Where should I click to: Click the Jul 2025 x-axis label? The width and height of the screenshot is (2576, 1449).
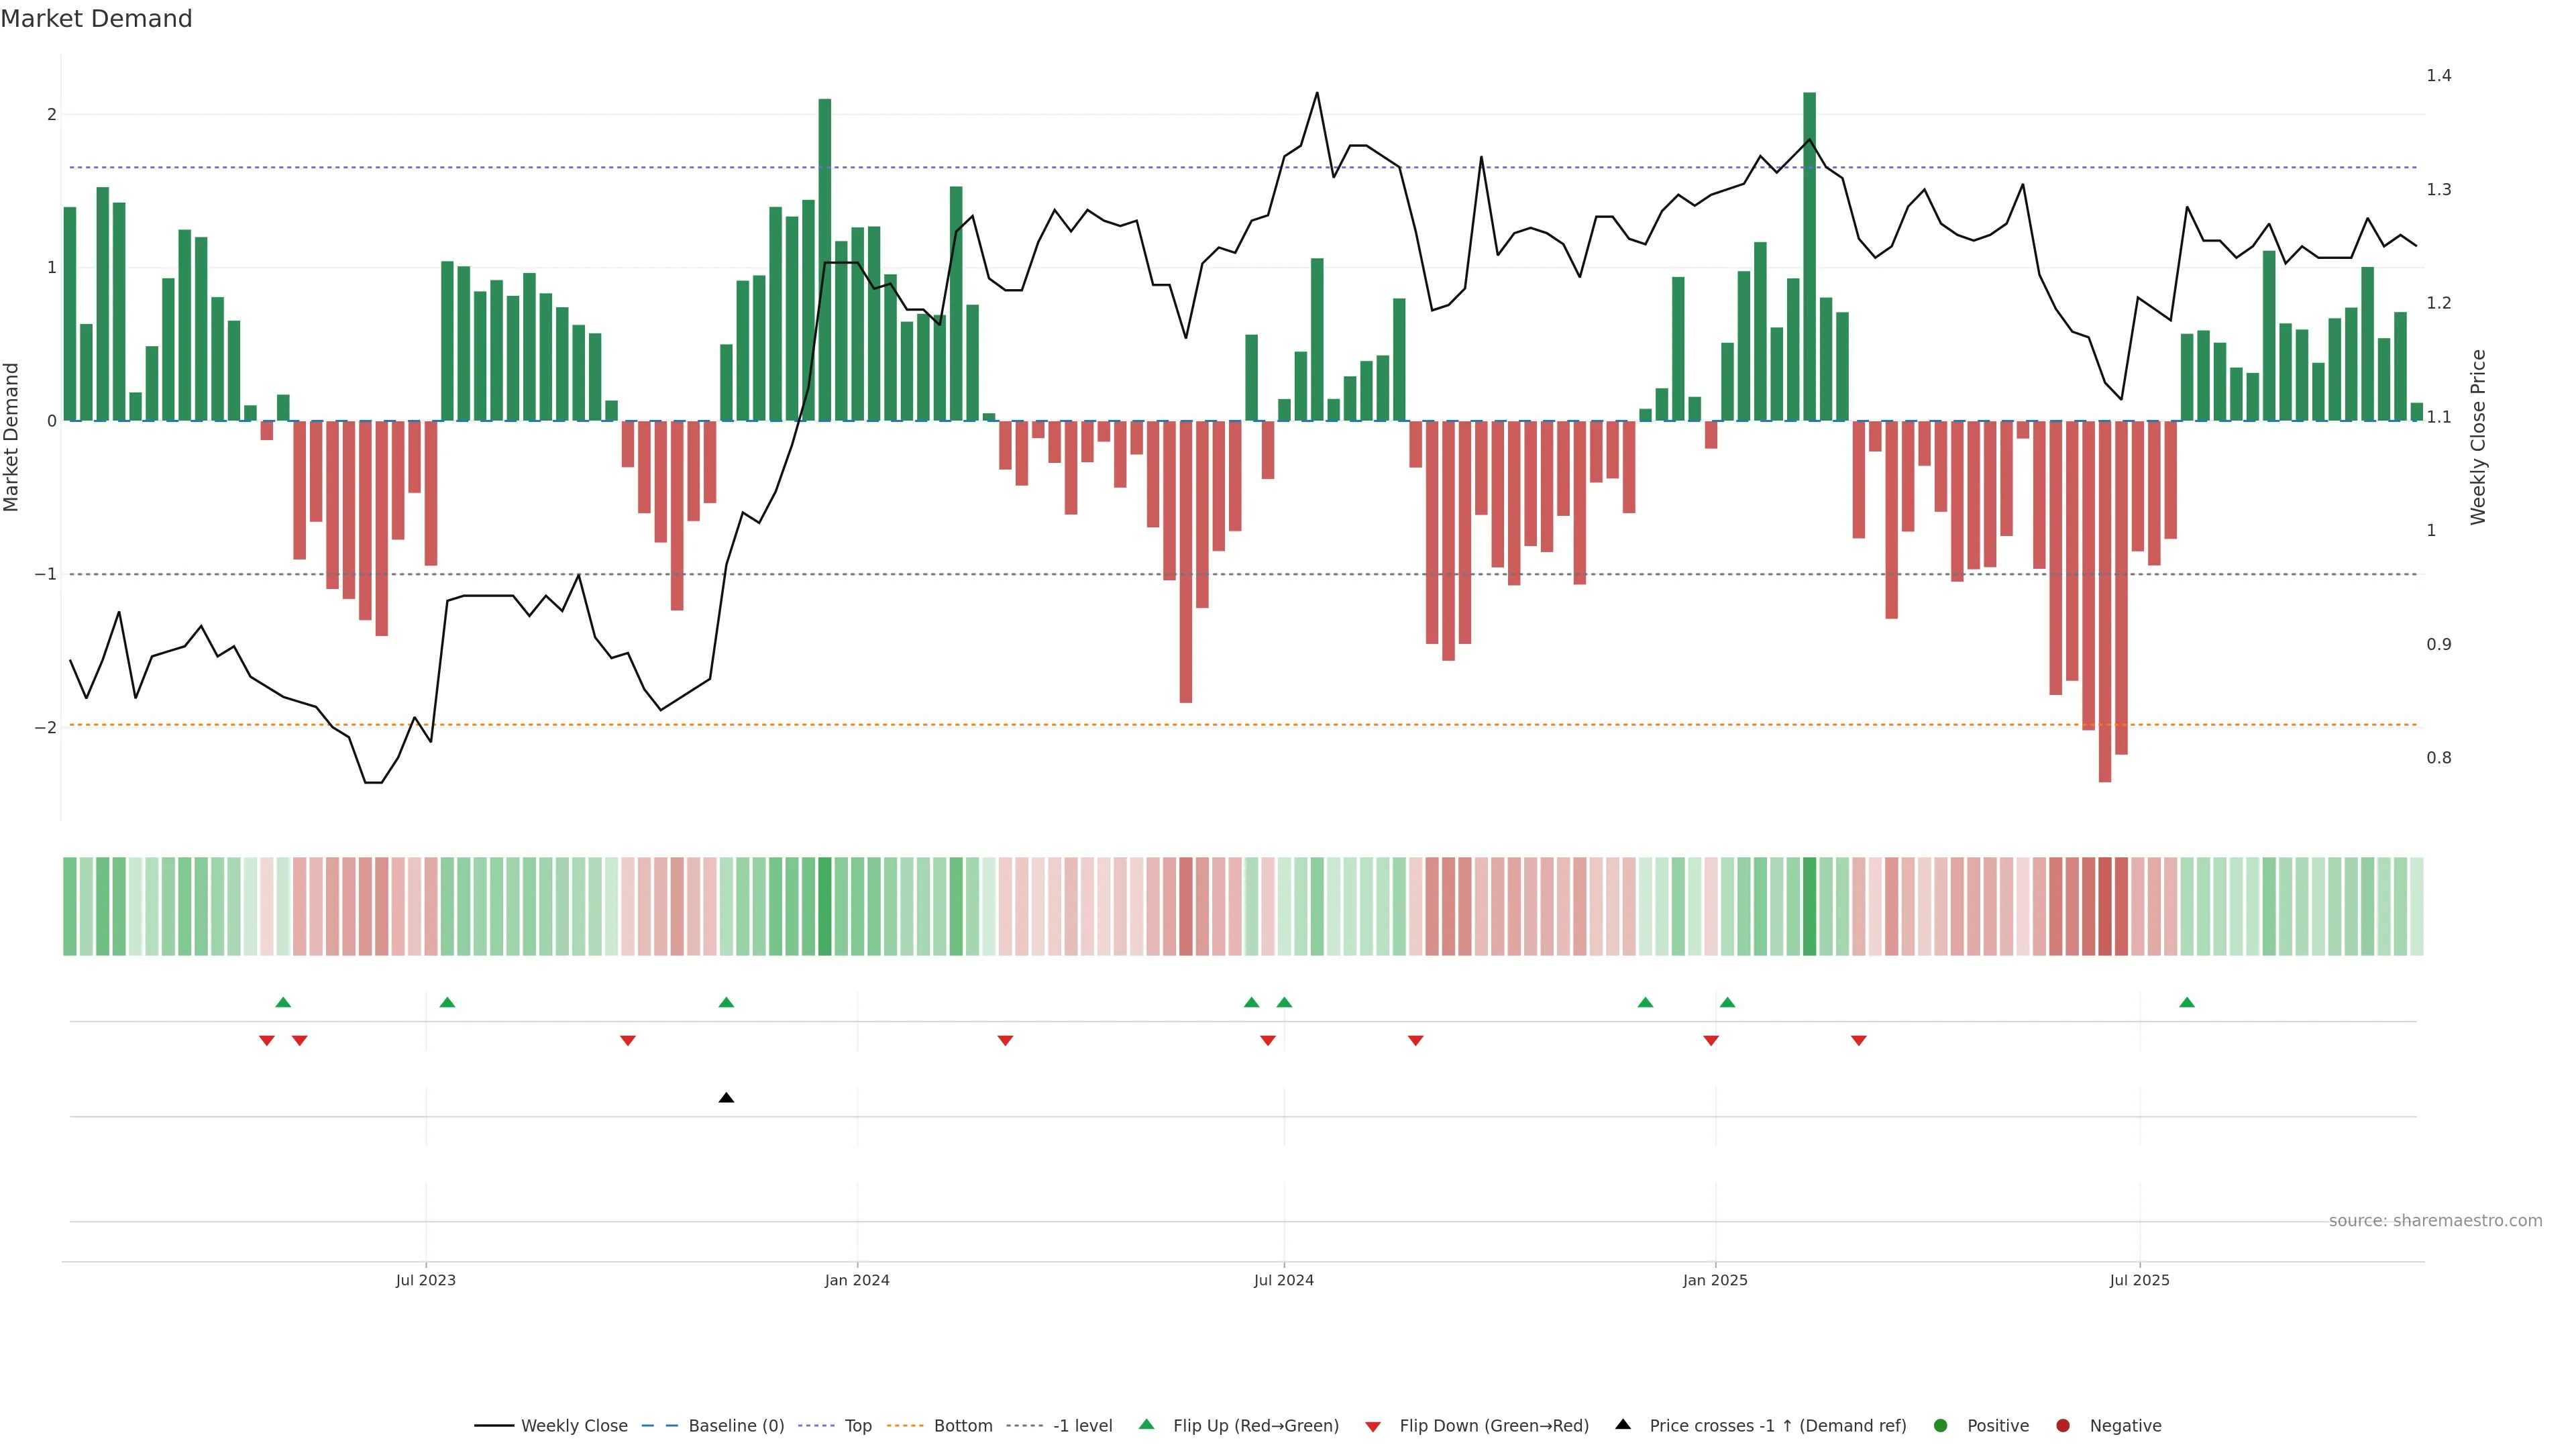pyautogui.click(x=2140, y=1281)
